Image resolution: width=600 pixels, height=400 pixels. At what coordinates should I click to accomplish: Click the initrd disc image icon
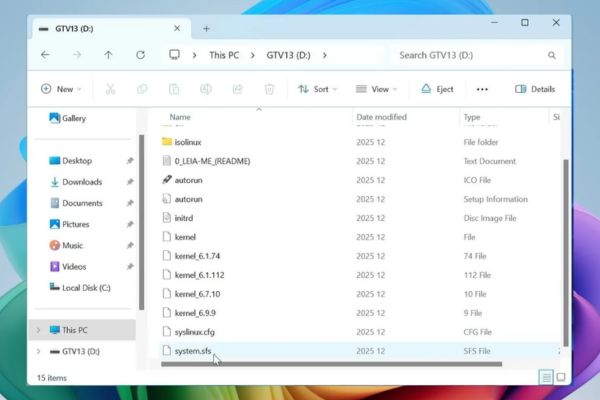point(166,218)
